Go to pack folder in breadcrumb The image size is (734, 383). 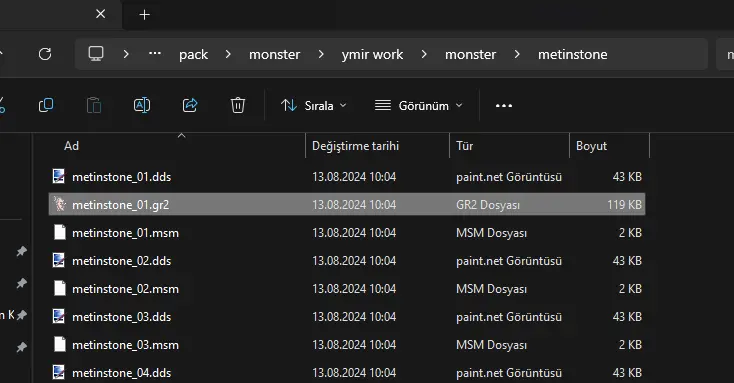point(193,55)
